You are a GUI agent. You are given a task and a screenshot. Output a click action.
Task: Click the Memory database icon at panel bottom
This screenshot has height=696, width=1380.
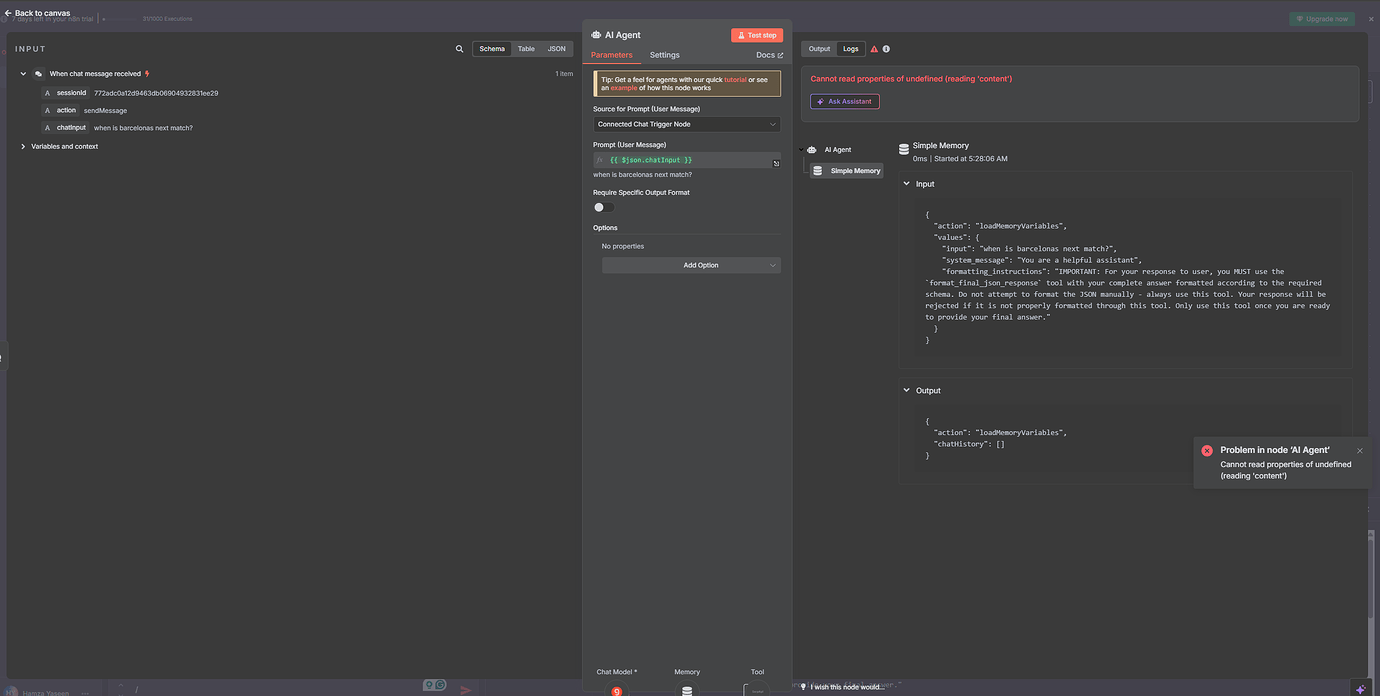[687, 690]
